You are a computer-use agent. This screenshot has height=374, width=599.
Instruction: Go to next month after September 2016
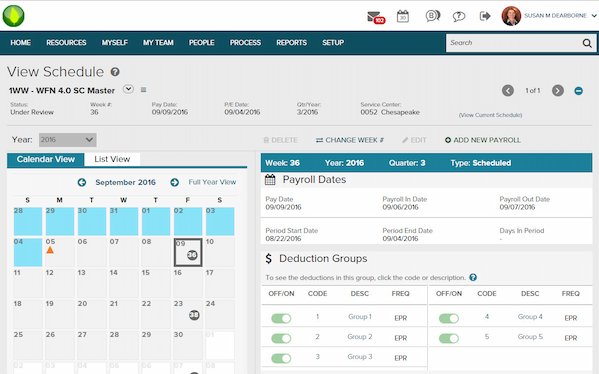point(175,182)
